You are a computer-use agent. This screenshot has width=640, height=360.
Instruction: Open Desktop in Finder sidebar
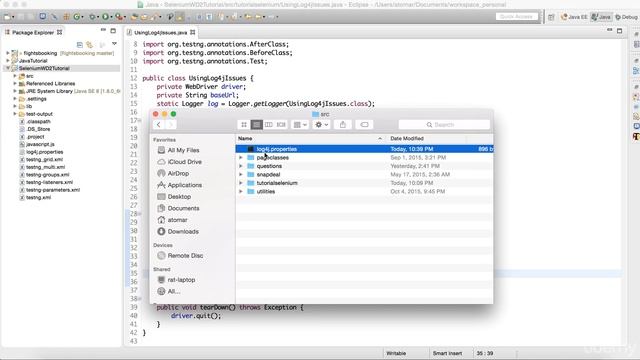click(x=179, y=197)
